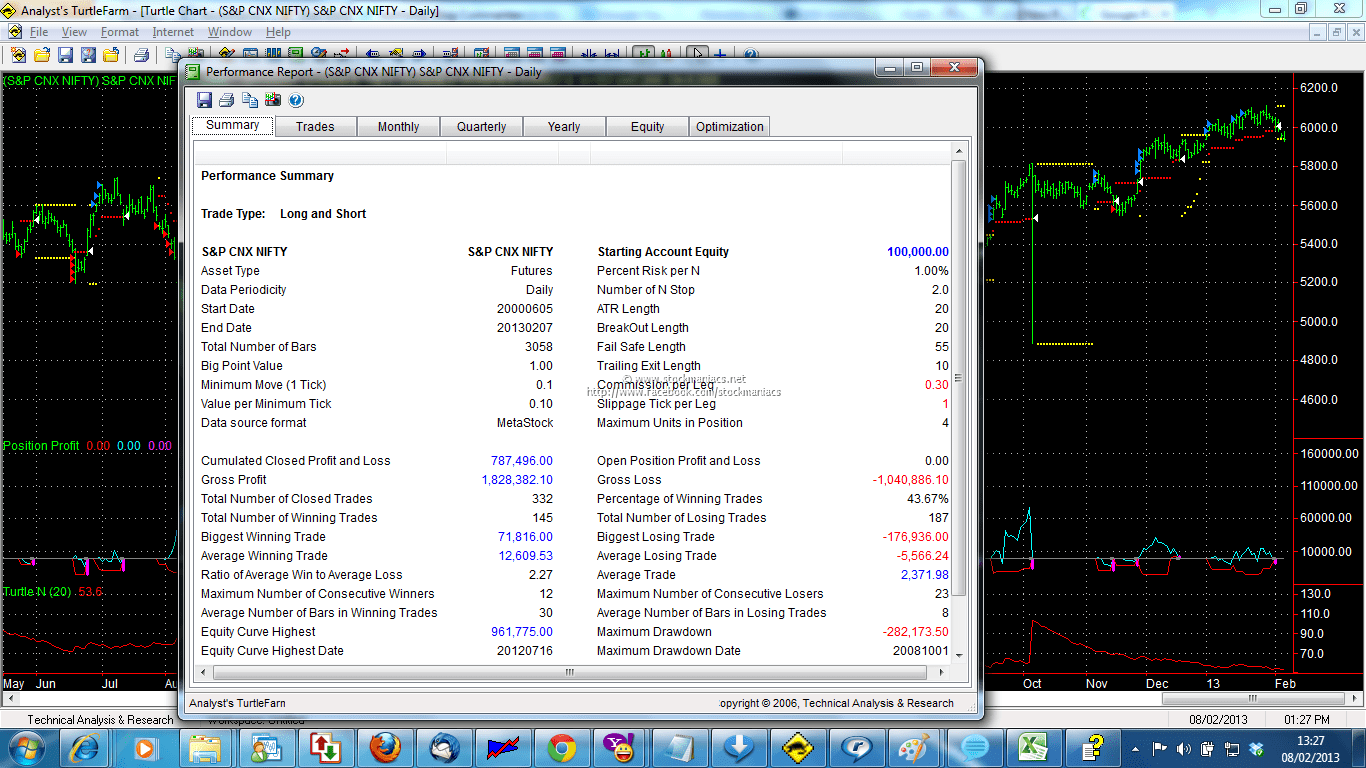Screen dimensions: 1366x768
Task: Select the blue crosshair tool on the toolbar
Action: 720,54
